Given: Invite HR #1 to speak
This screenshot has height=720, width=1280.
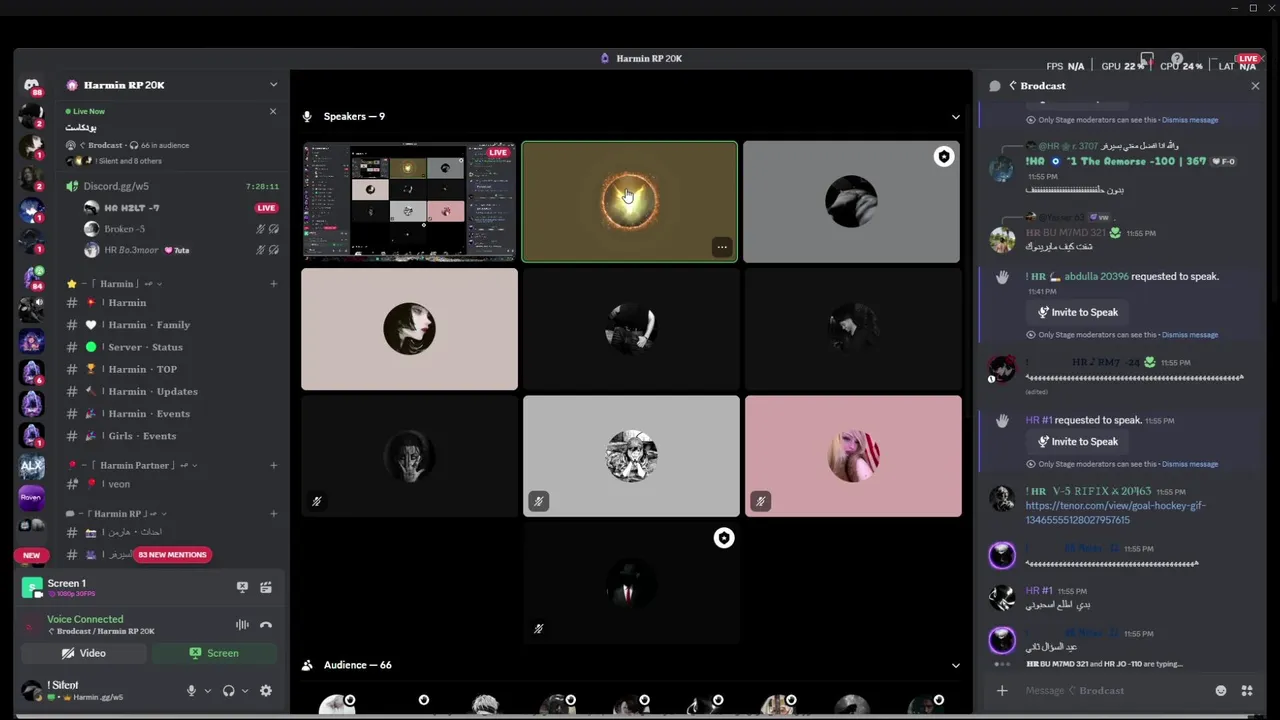Looking at the screenshot, I should (x=1077, y=441).
